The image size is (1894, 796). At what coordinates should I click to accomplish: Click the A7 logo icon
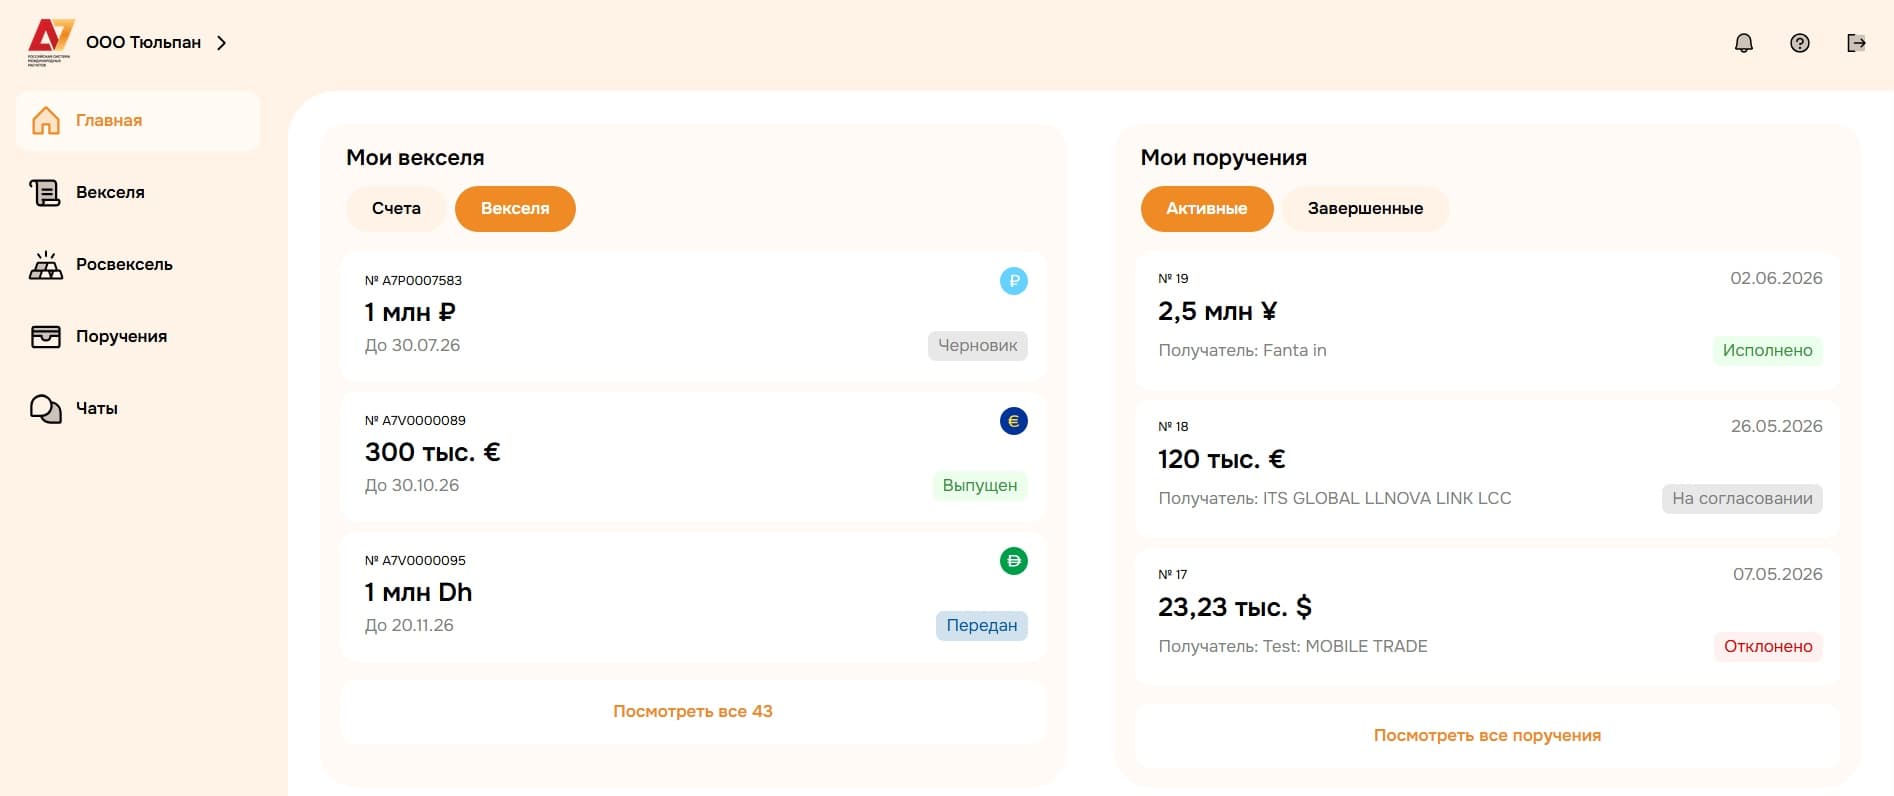(51, 42)
